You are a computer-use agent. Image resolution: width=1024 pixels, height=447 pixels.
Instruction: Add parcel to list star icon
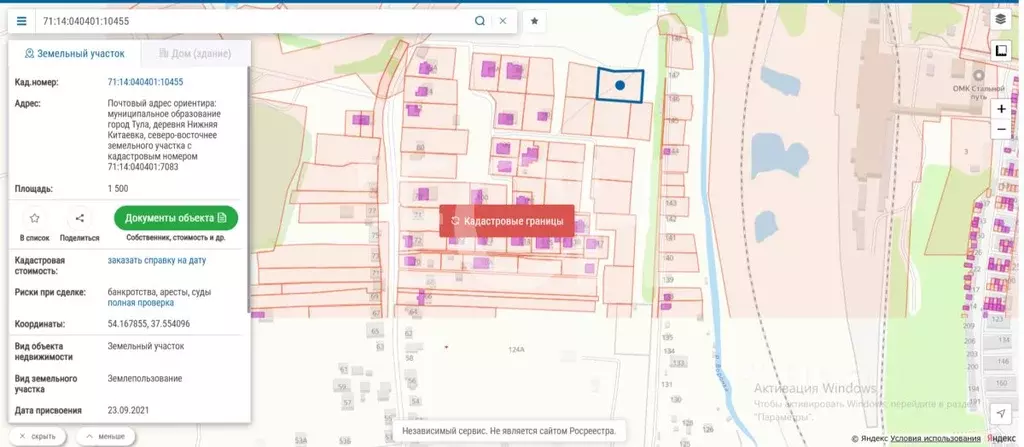tap(35, 218)
